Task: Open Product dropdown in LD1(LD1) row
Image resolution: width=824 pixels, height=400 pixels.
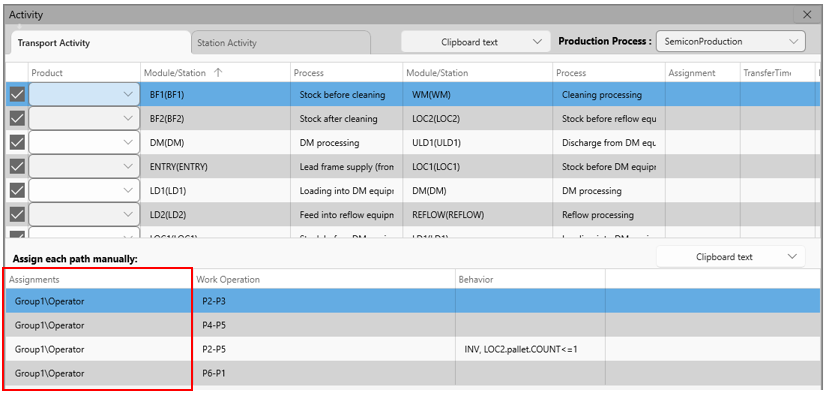Action: (x=84, y=190)
